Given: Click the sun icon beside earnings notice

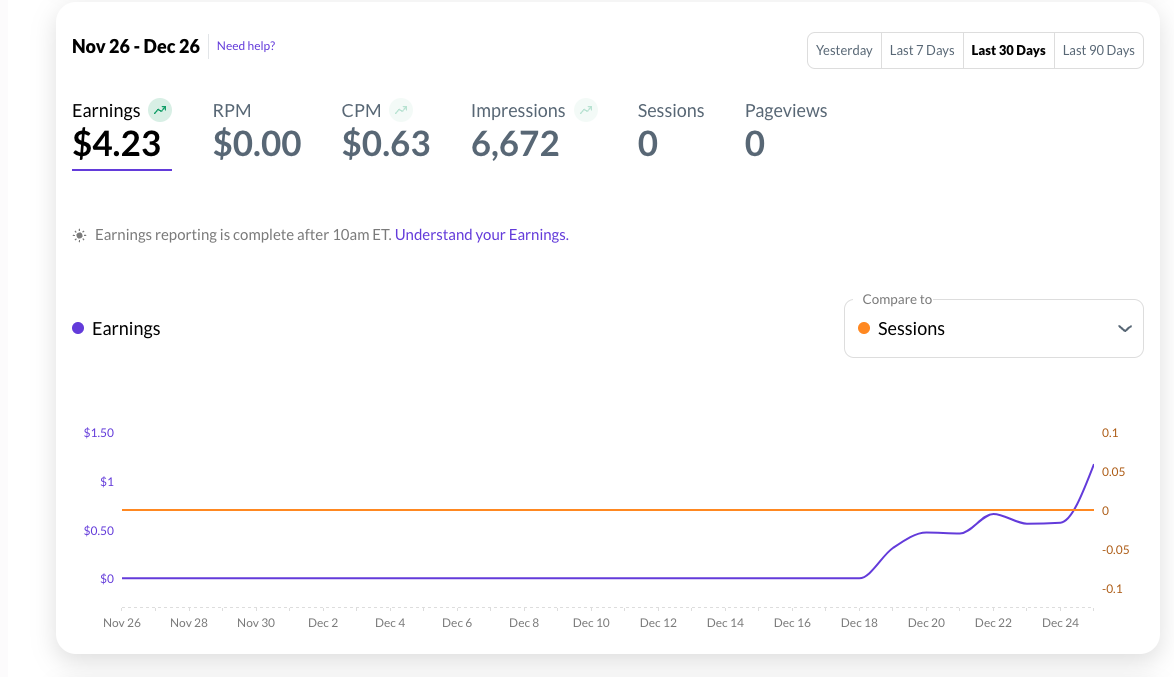Looking at the screenshot, I should click(x=80, y=236).
